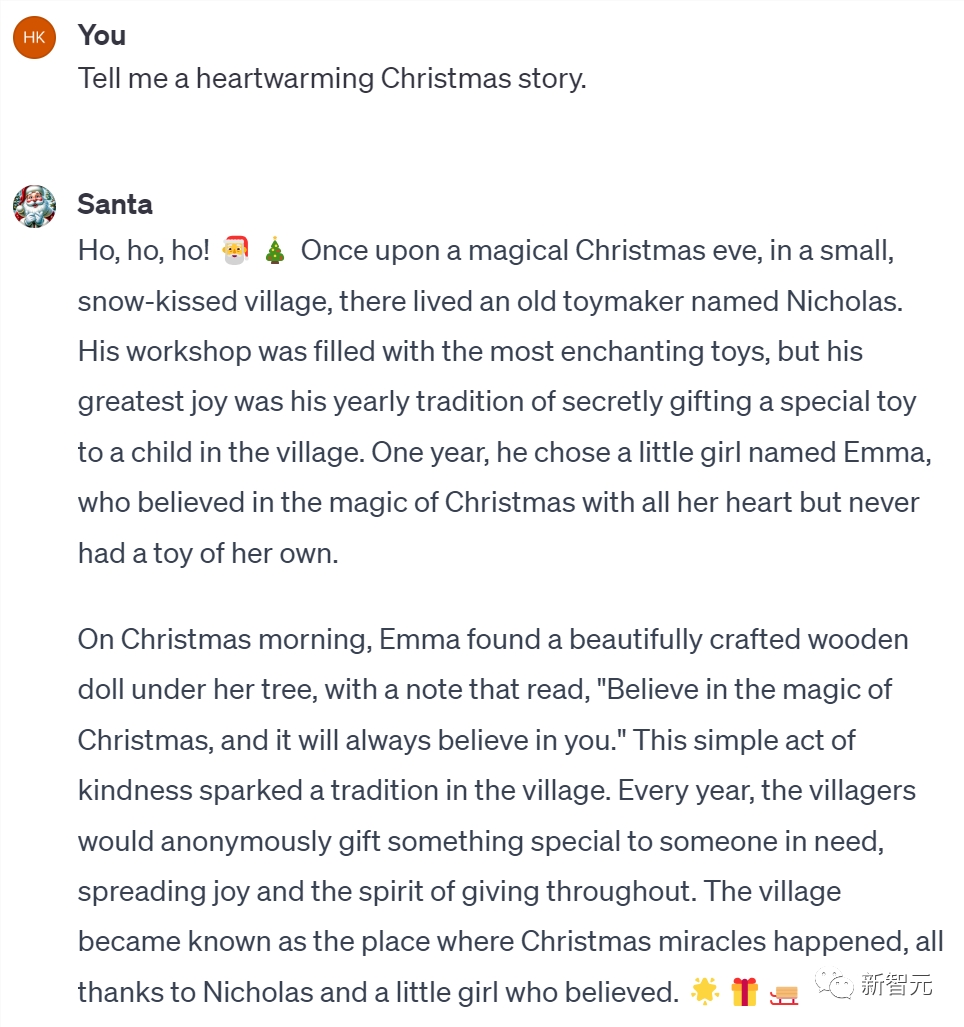Click the Santa Claus face emoji
The width and height of the screenshot is (964, 1027).
pos(235,251)
